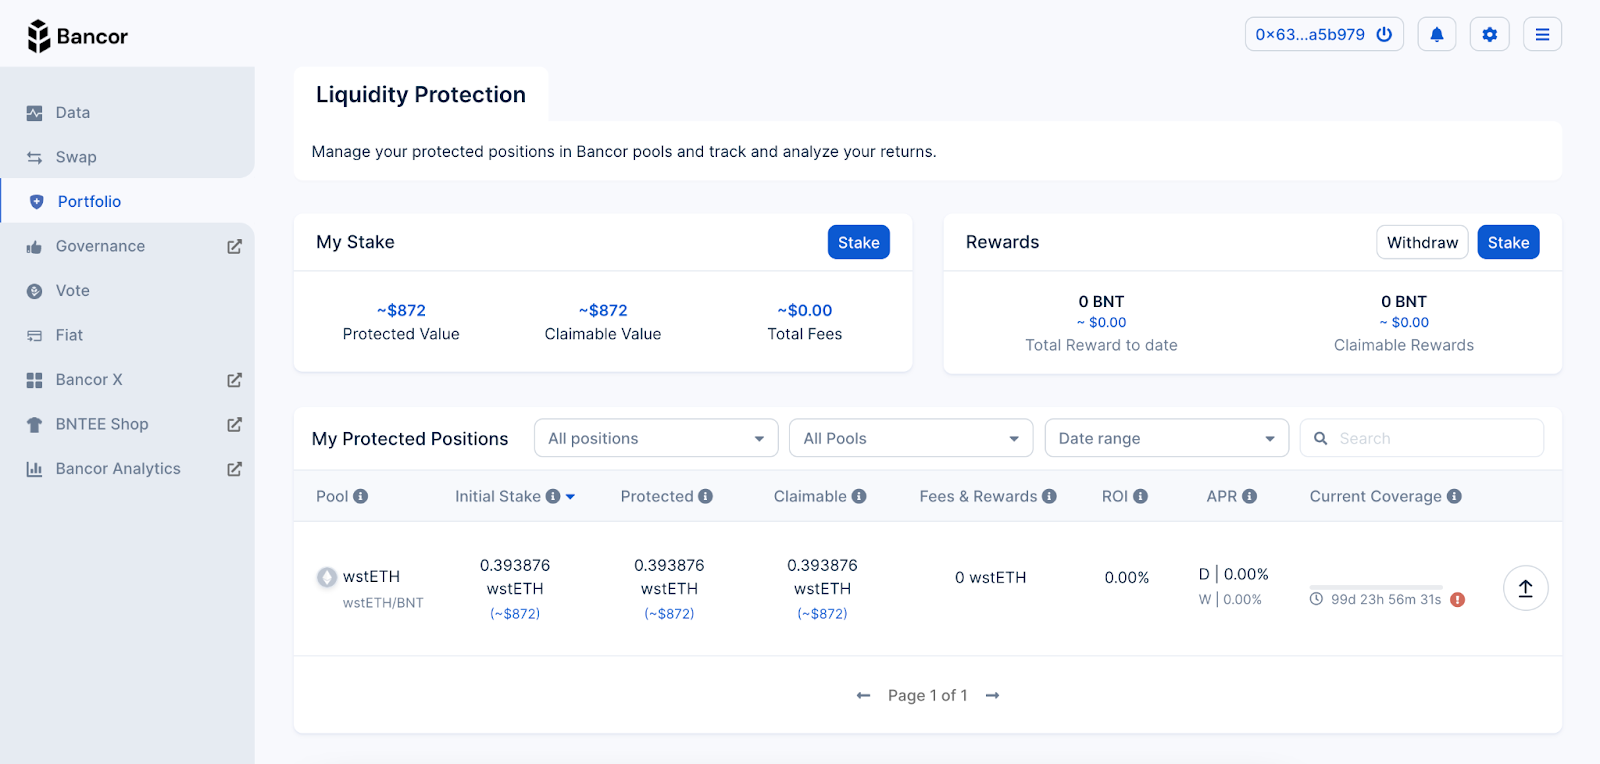Click the Claimable column info icon
This screenshot has height=764, width=1600.
click(859, 496)
